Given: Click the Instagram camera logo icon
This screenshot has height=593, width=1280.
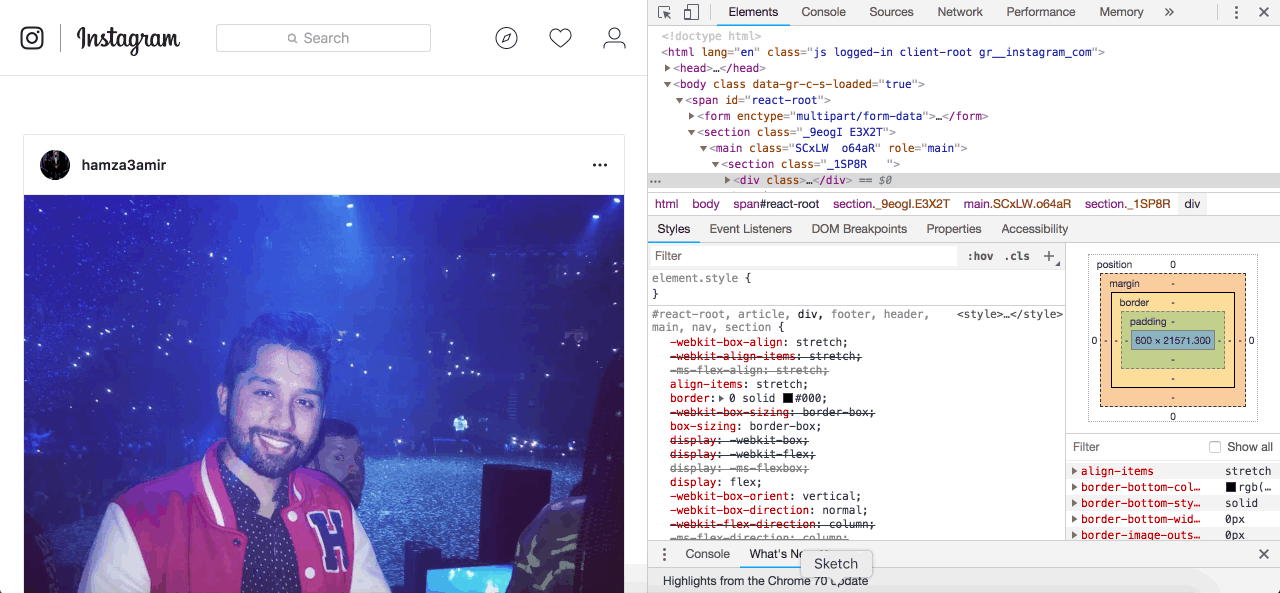Looking at the screenshot, I should [32, 38].
